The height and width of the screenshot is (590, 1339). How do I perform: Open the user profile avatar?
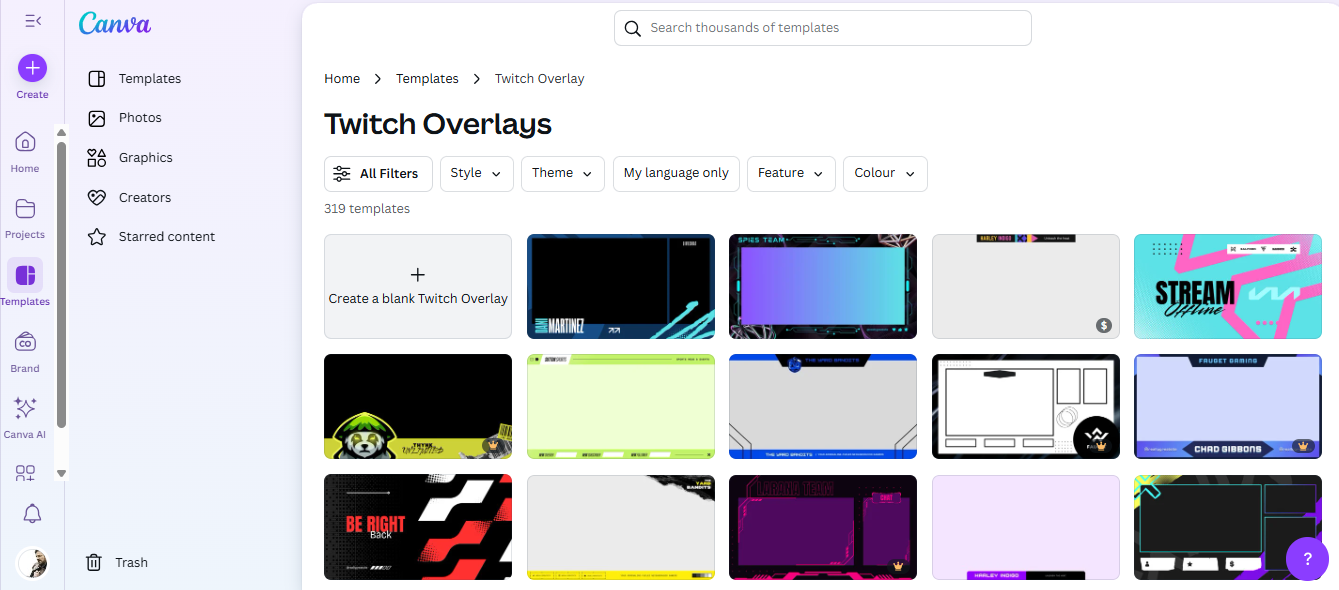(x=32, y=563)
